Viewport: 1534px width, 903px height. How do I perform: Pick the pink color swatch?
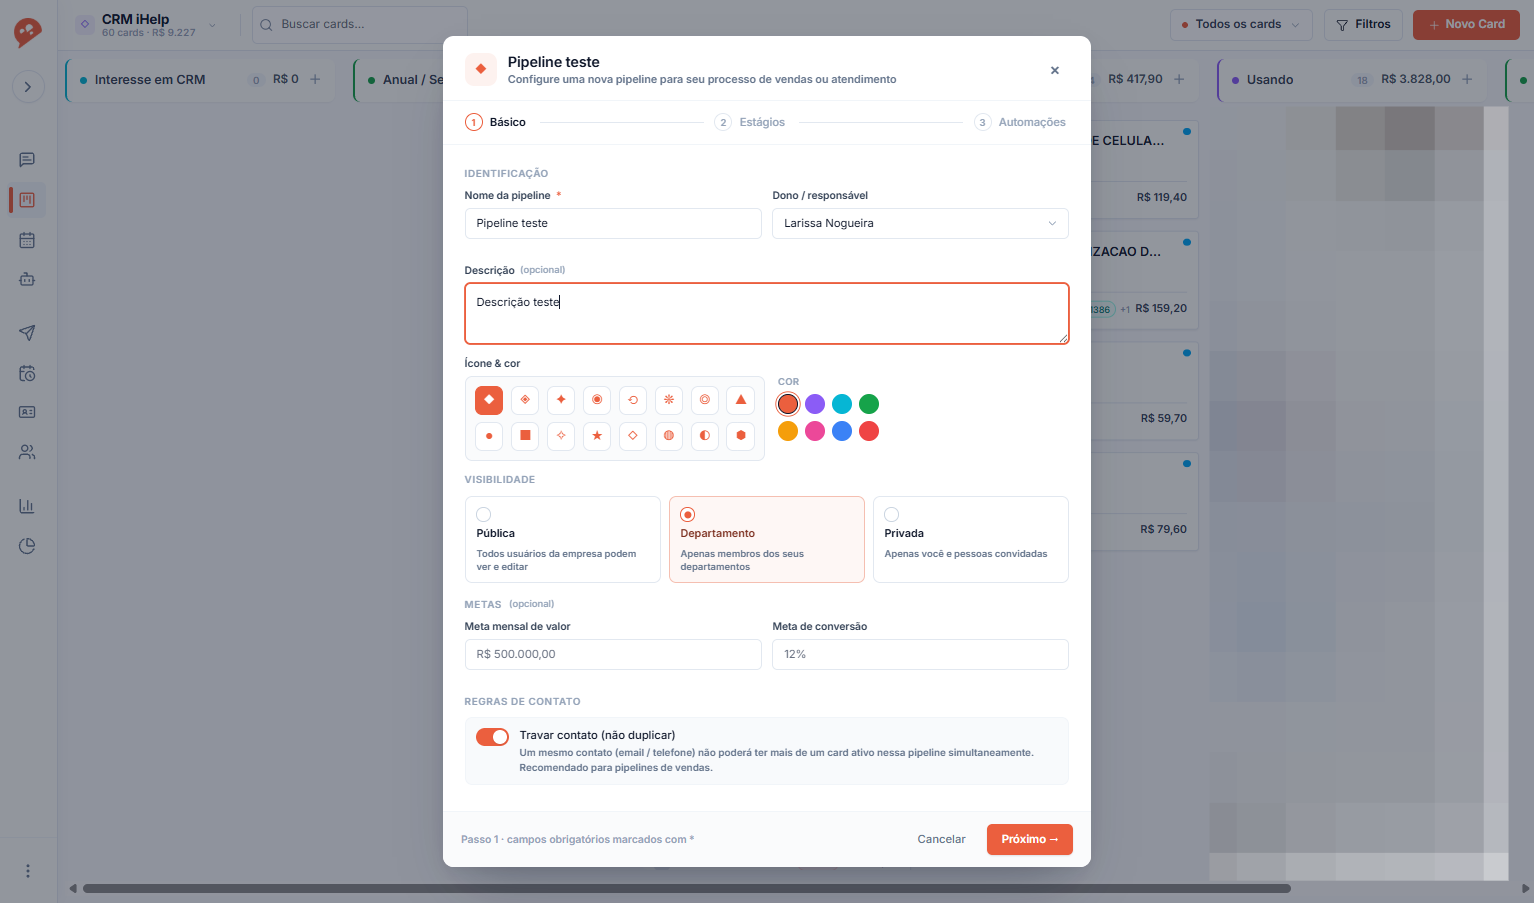point(815,431)
